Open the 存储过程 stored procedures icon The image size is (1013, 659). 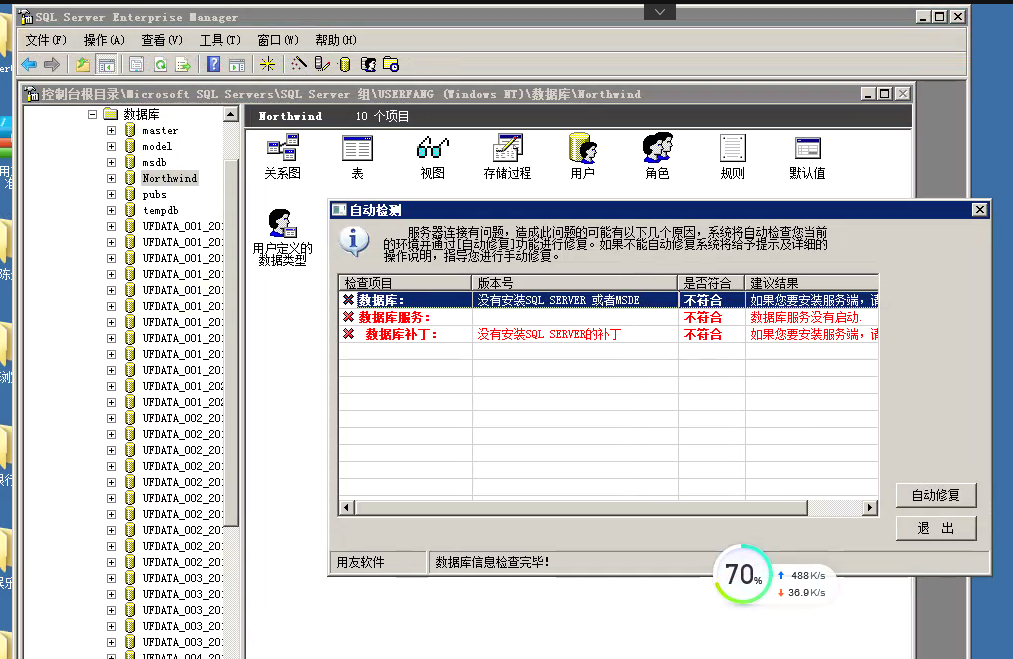507,156
